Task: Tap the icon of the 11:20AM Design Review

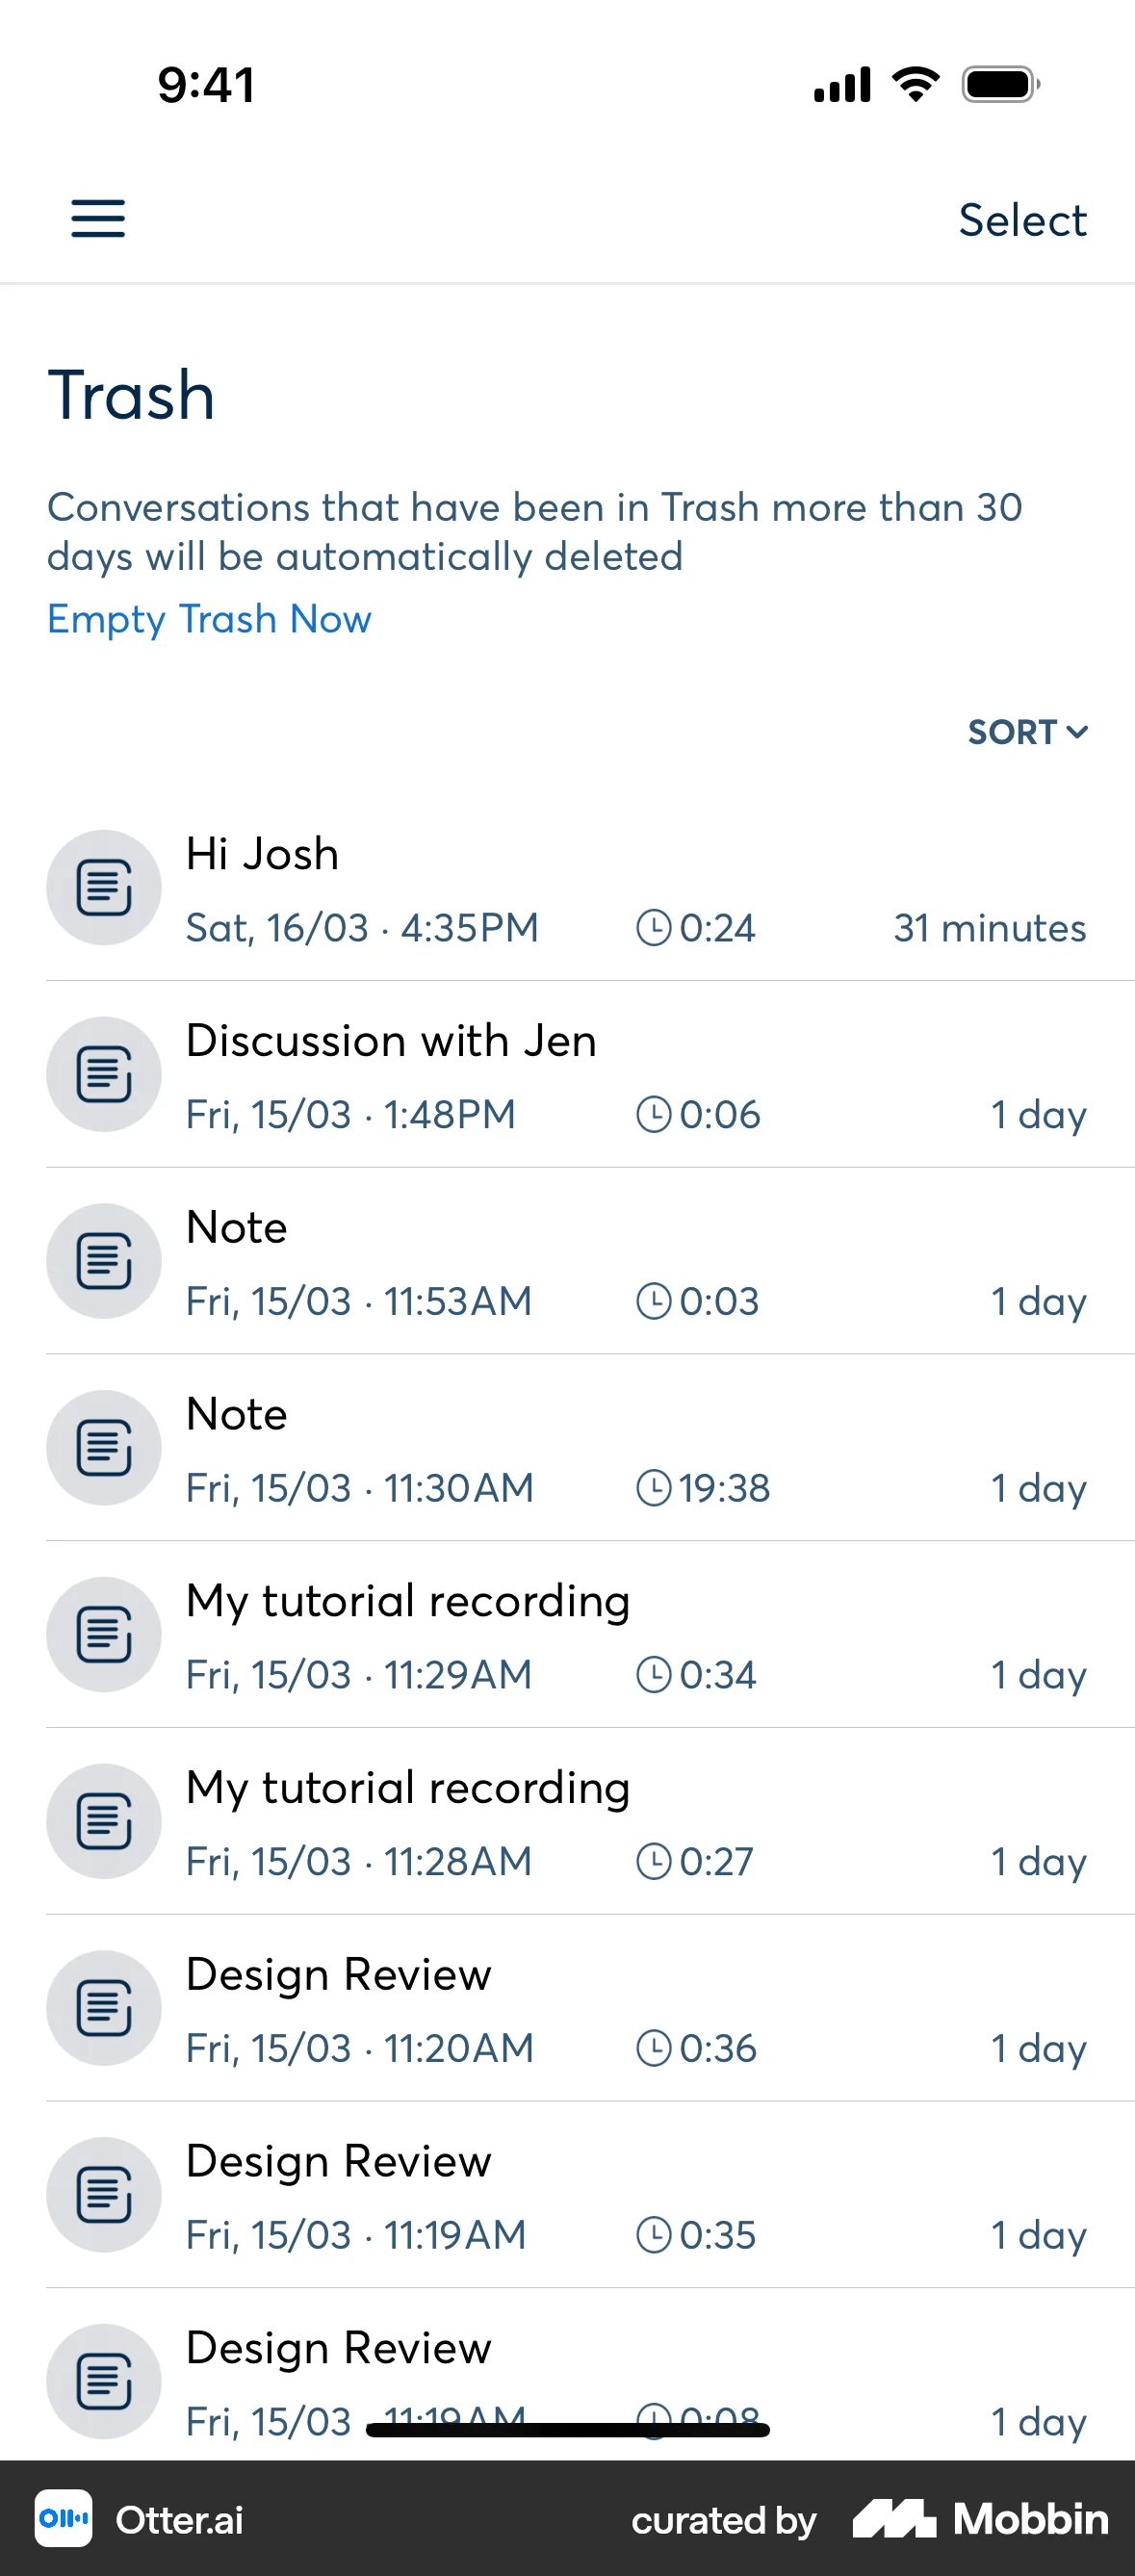Action: pos(104,2007)
